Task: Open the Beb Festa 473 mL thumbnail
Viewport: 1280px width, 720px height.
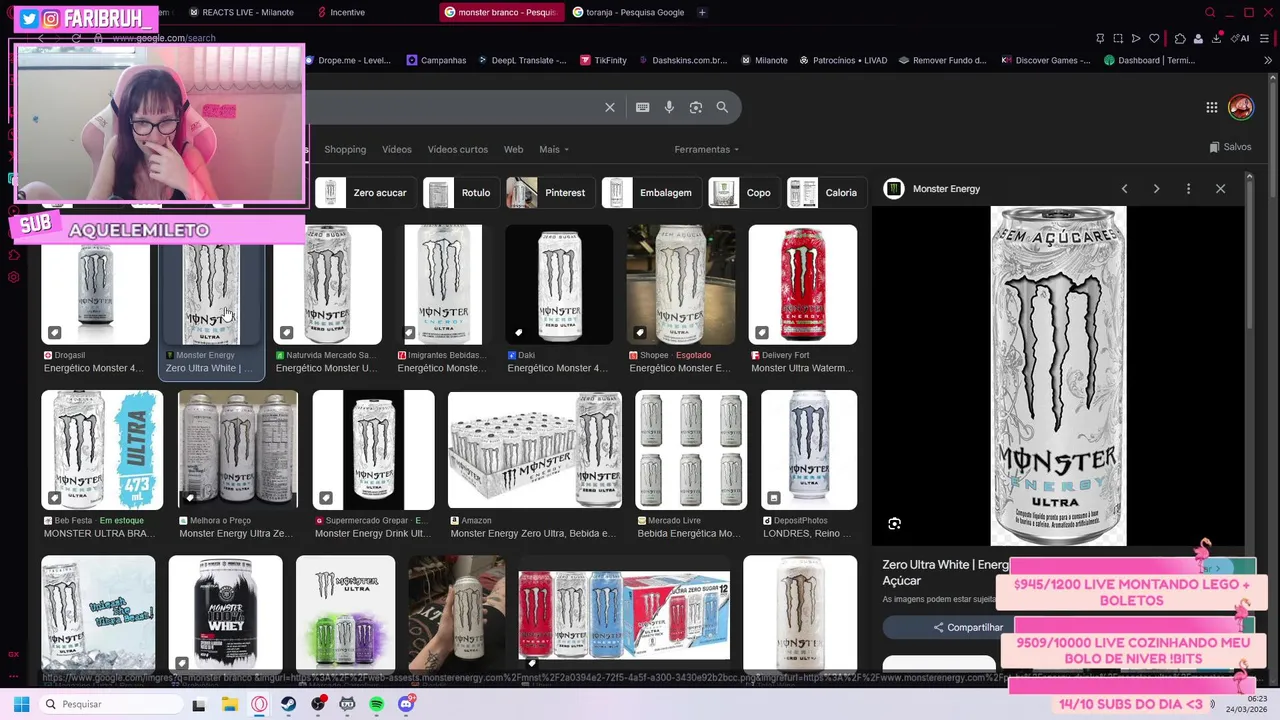Action: [x=102, y=450]
